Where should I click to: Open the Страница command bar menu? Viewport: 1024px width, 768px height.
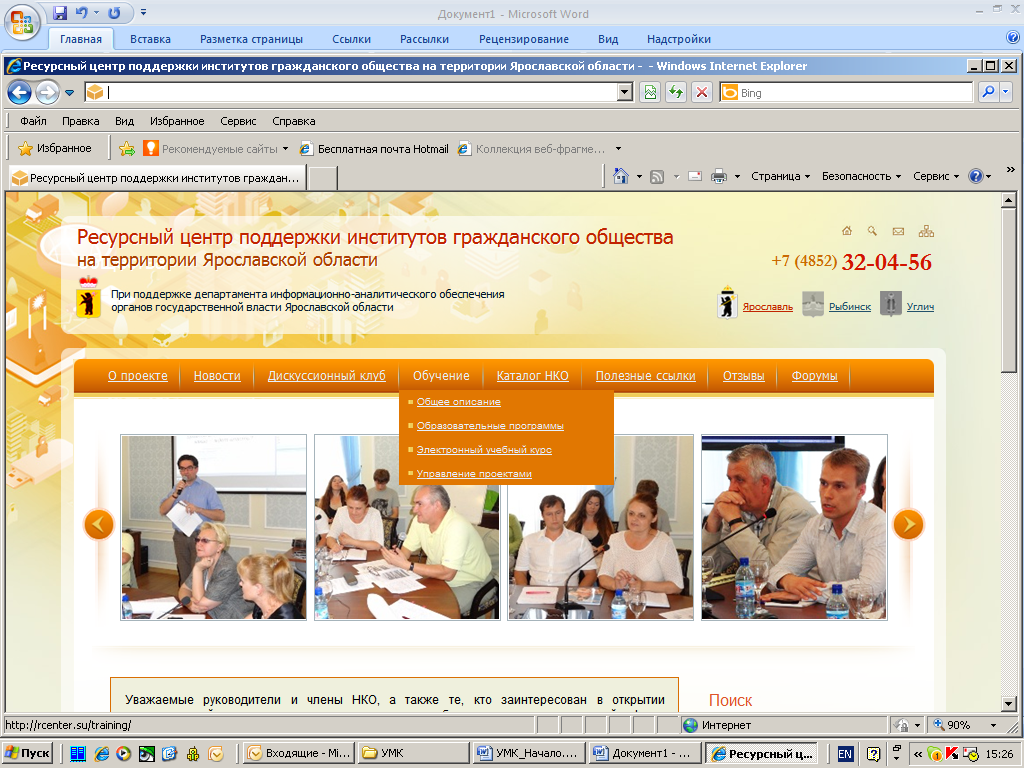(780, 176)
